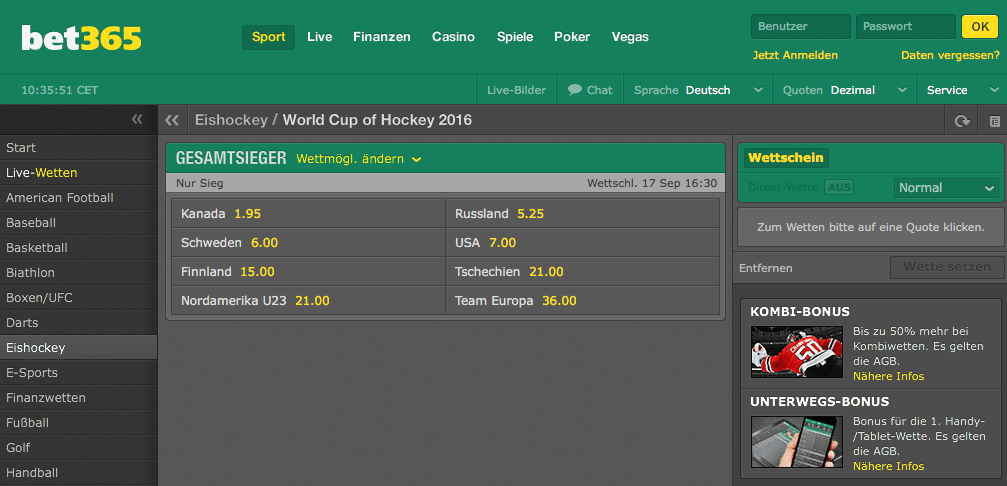Select Tschechien odds 21.00
The width and height of the screenshot is (1007, 486).
582,272
